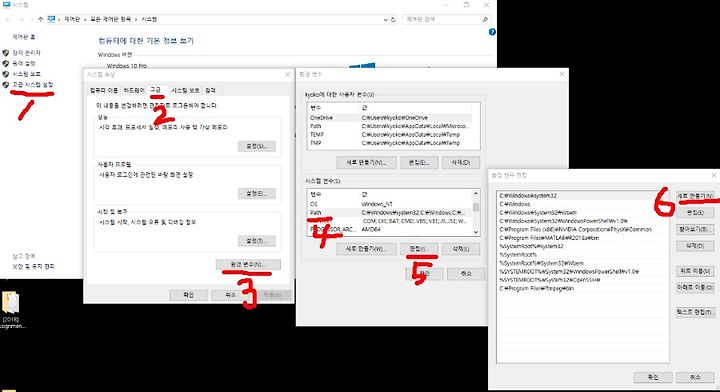Click 편집(I) under system variables
Image resolution: width=720 pixels, height=392 pixels.
[x=418, y=249]
